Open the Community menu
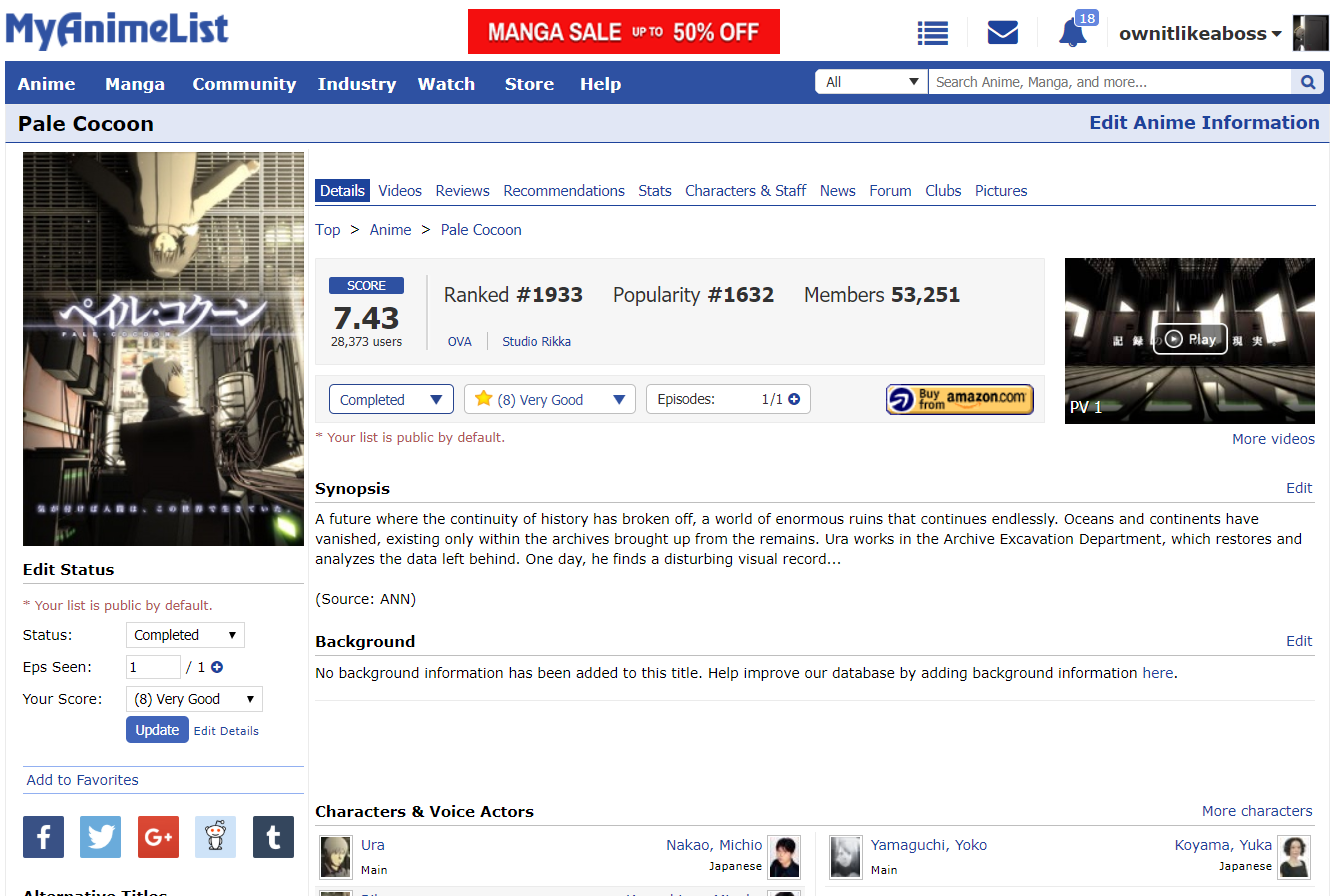 (x=244, y=84)
